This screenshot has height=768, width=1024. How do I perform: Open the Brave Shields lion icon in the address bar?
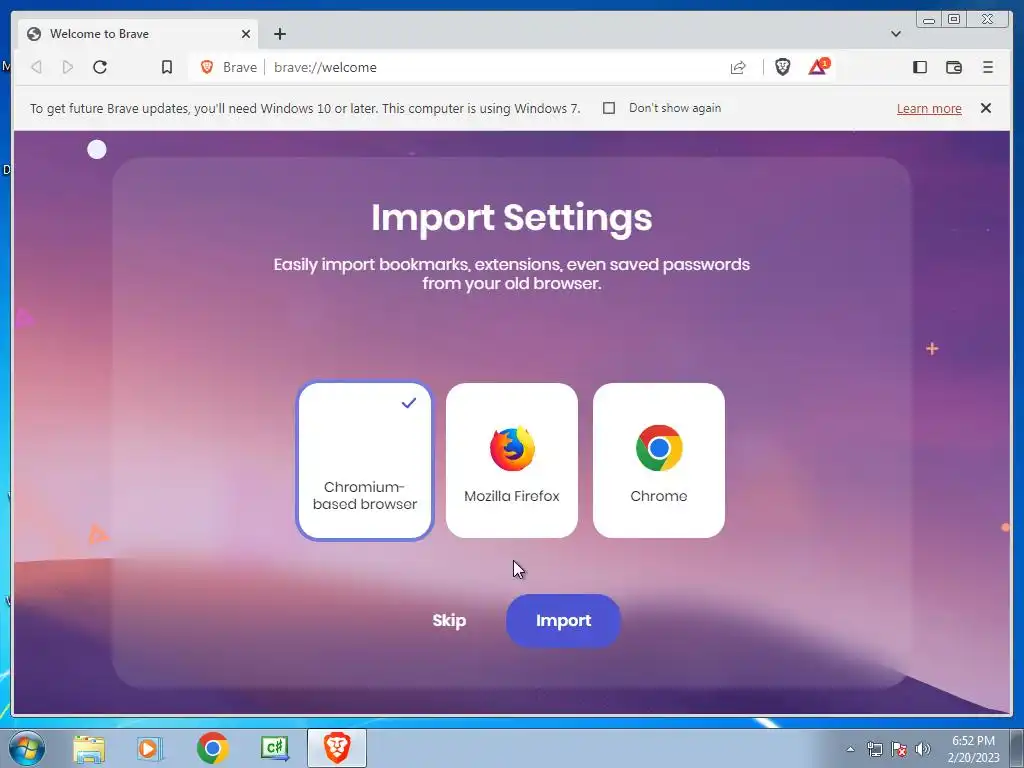782,67
